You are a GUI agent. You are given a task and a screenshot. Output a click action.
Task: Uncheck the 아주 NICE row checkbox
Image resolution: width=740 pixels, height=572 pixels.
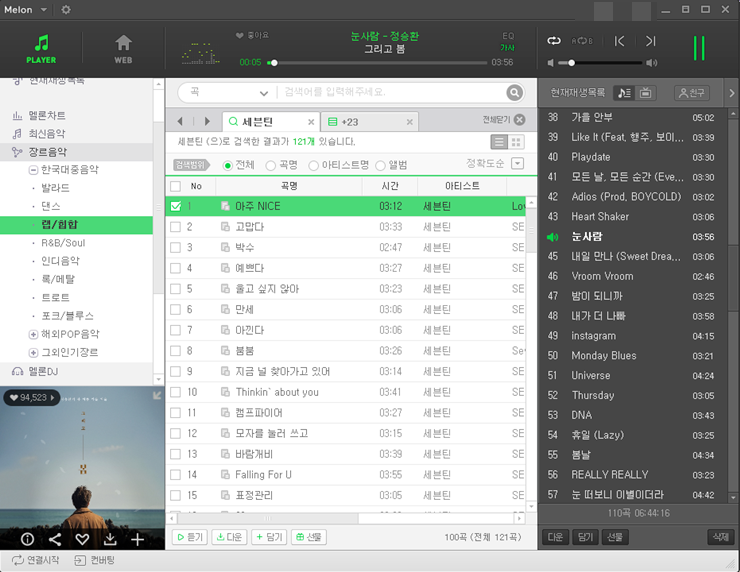point(176,206)
